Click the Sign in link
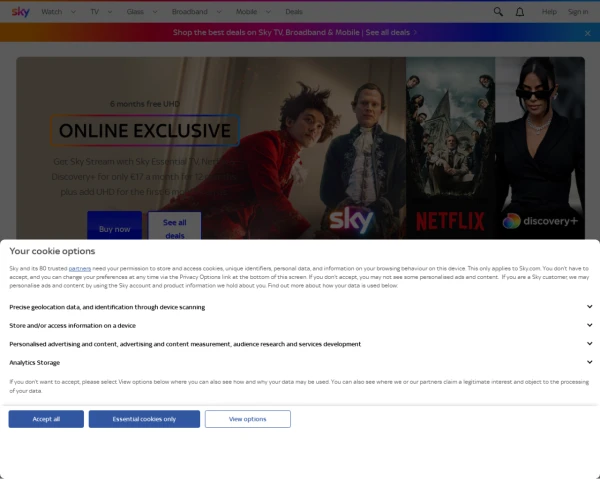The height and width of the screenshot is (480, 600). 578,12
